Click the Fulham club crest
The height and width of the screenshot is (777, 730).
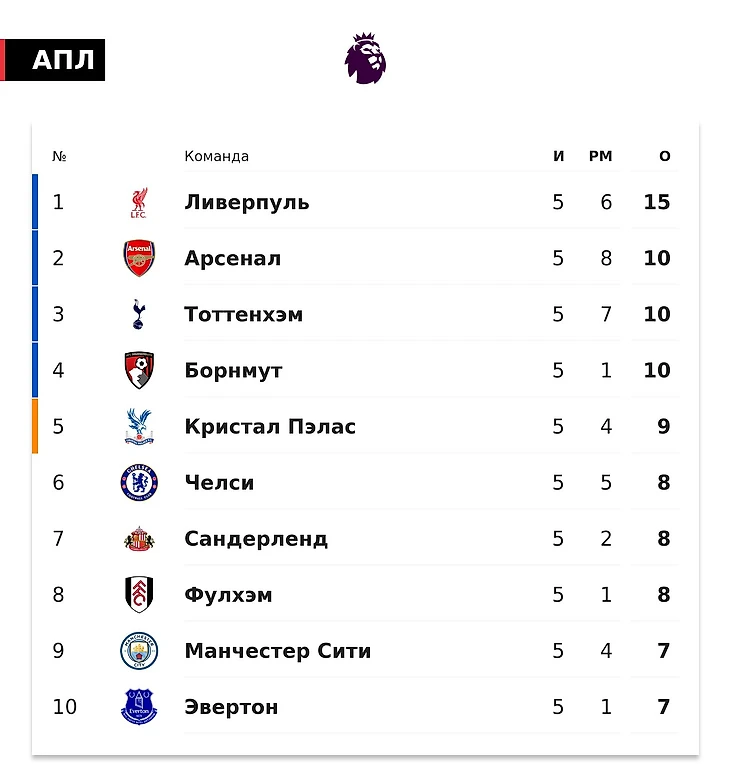pos(139,595)
